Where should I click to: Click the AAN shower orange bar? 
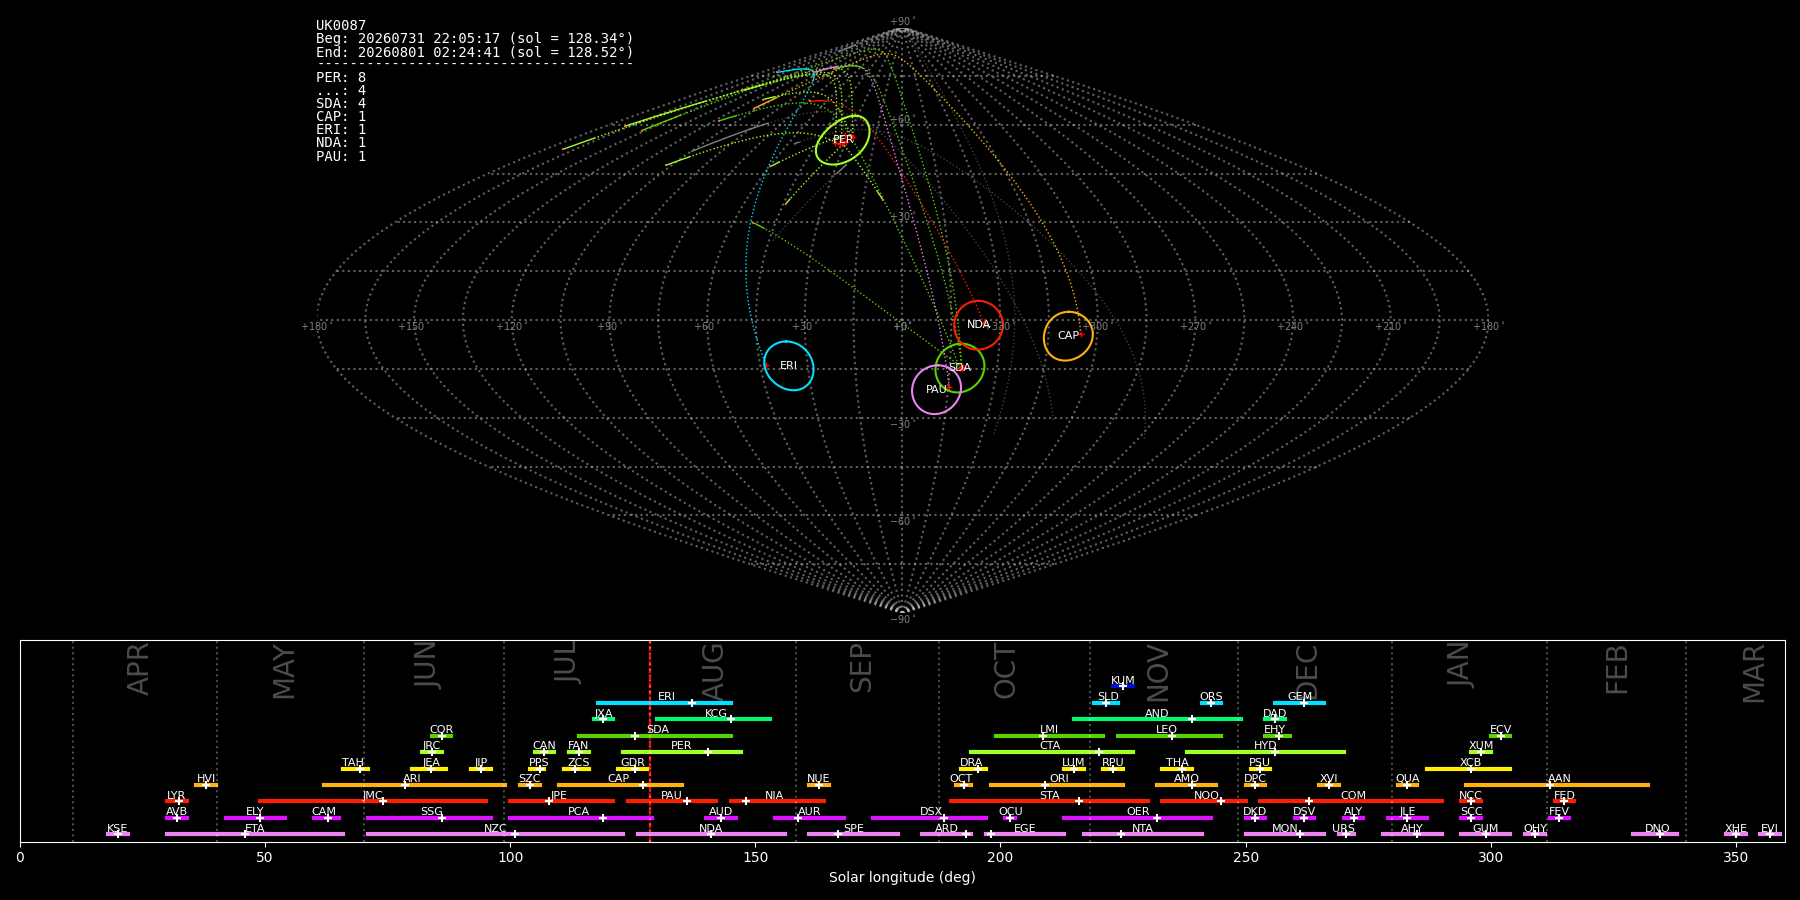point(1557,785)
